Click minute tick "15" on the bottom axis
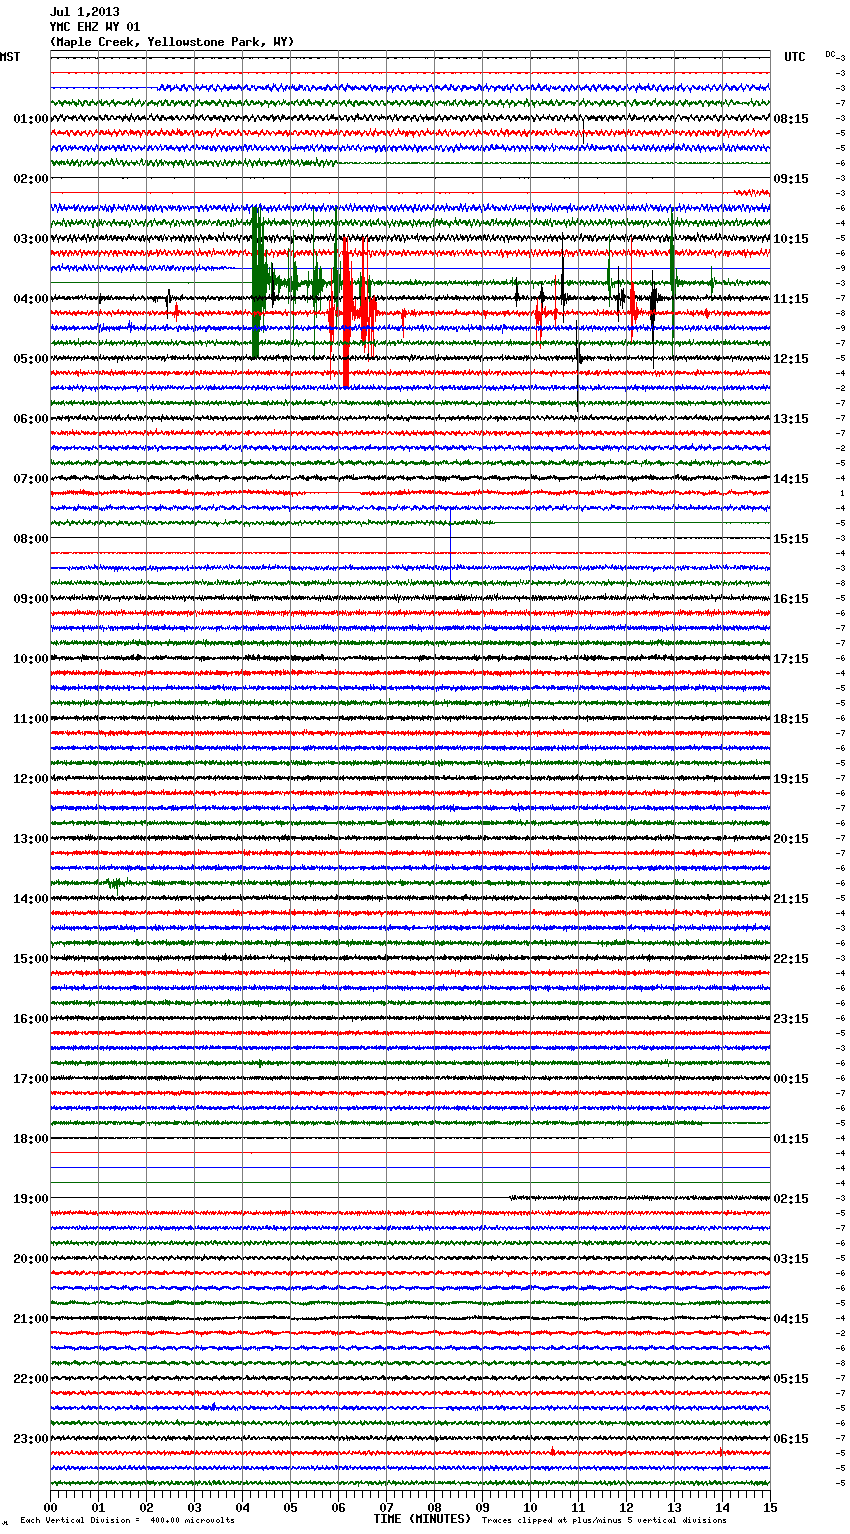Screen dimensions: 850x1534 [770, 1507]
